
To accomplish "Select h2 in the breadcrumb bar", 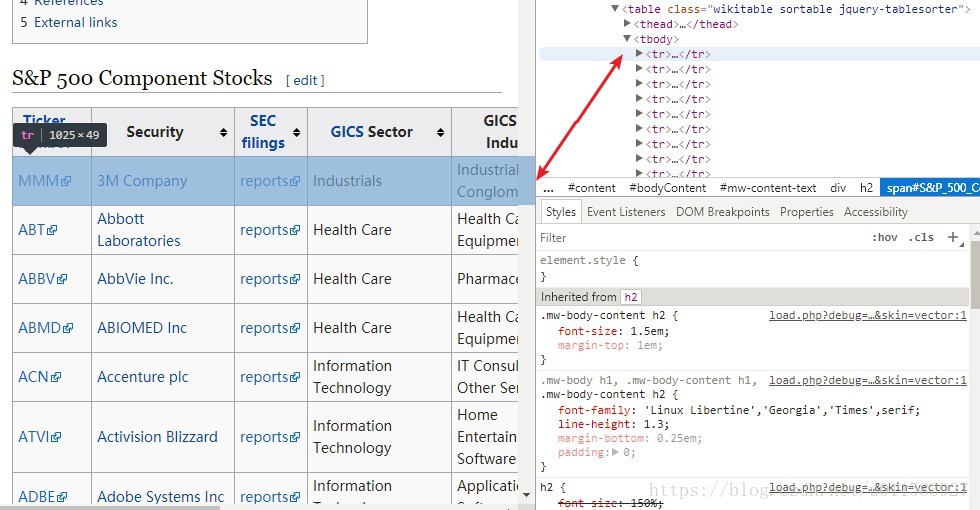I will coord(866,188).
